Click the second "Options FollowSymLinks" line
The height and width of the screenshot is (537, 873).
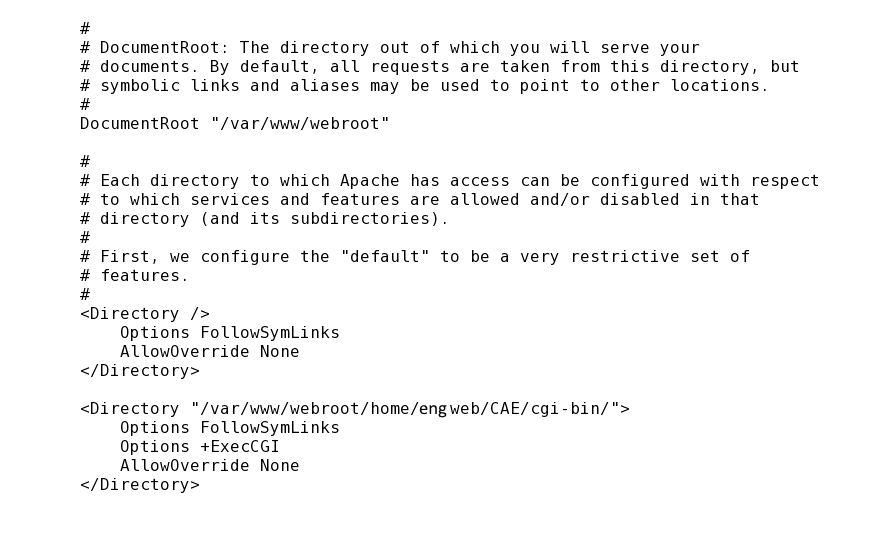tap(229, 427)
